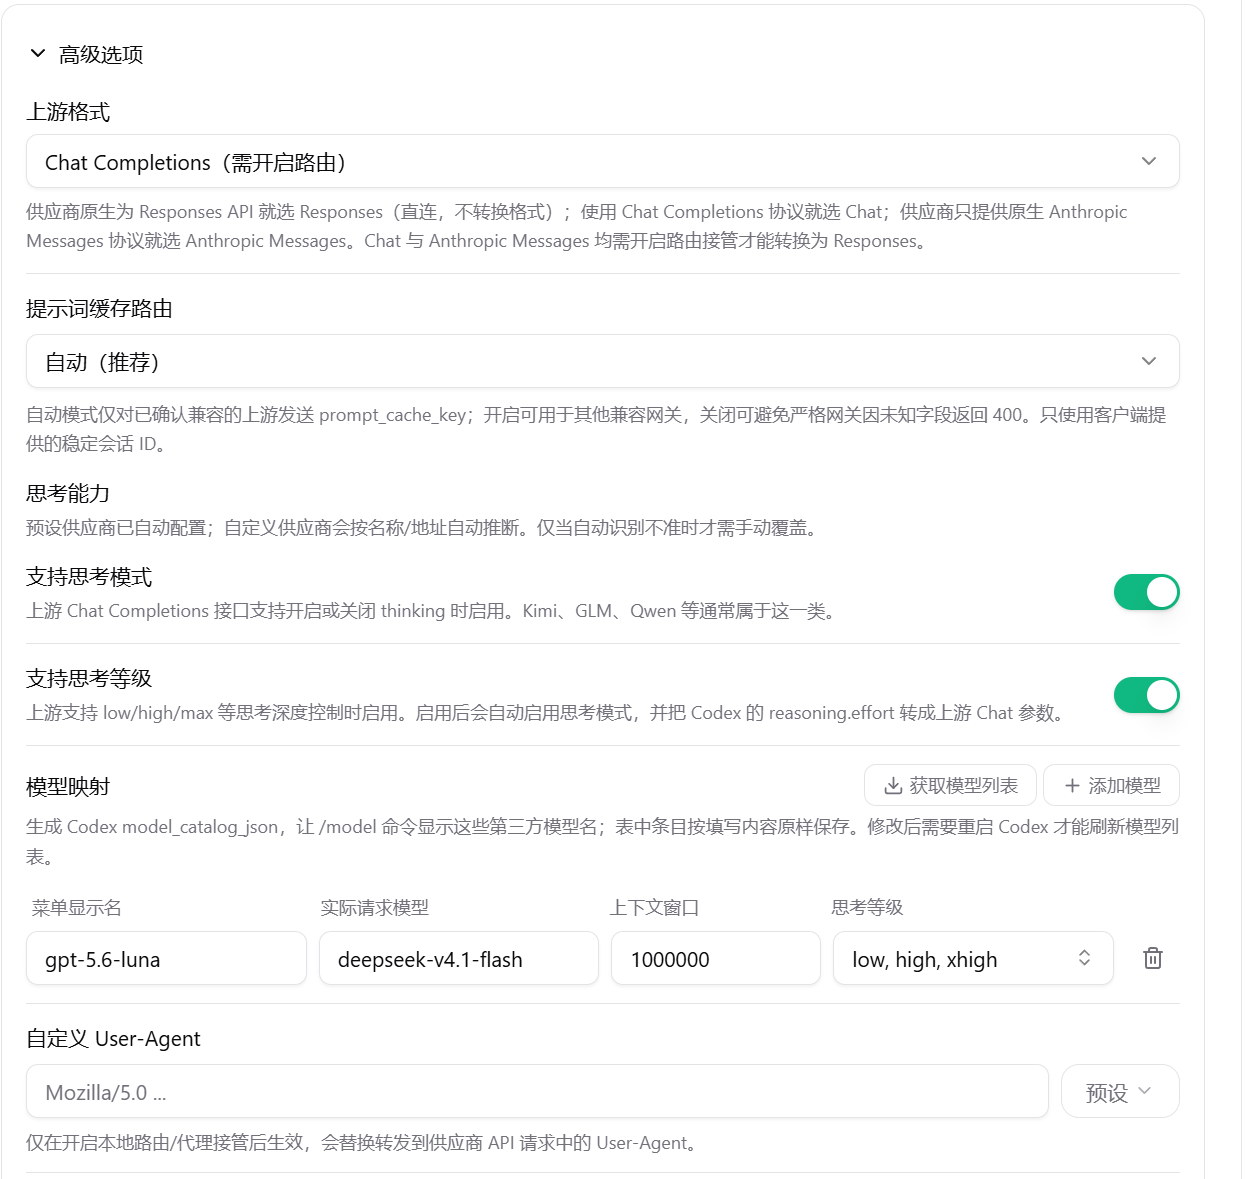Click the 支持思考模式 label text

89,577
